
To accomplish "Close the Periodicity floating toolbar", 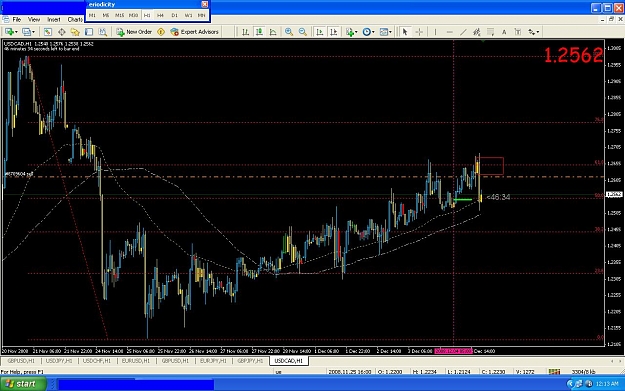I will click(204, 4).
